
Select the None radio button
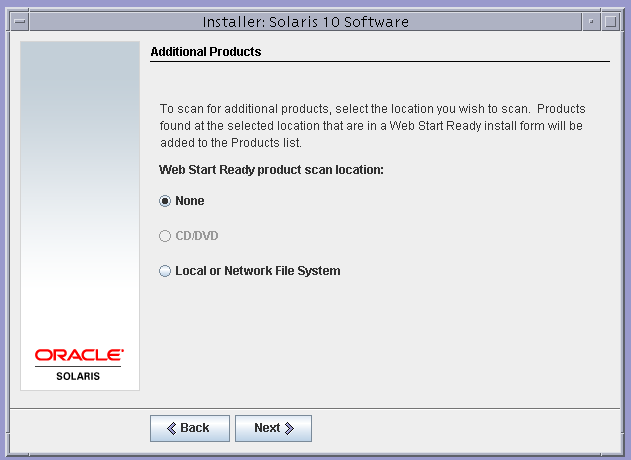point(165,201)
